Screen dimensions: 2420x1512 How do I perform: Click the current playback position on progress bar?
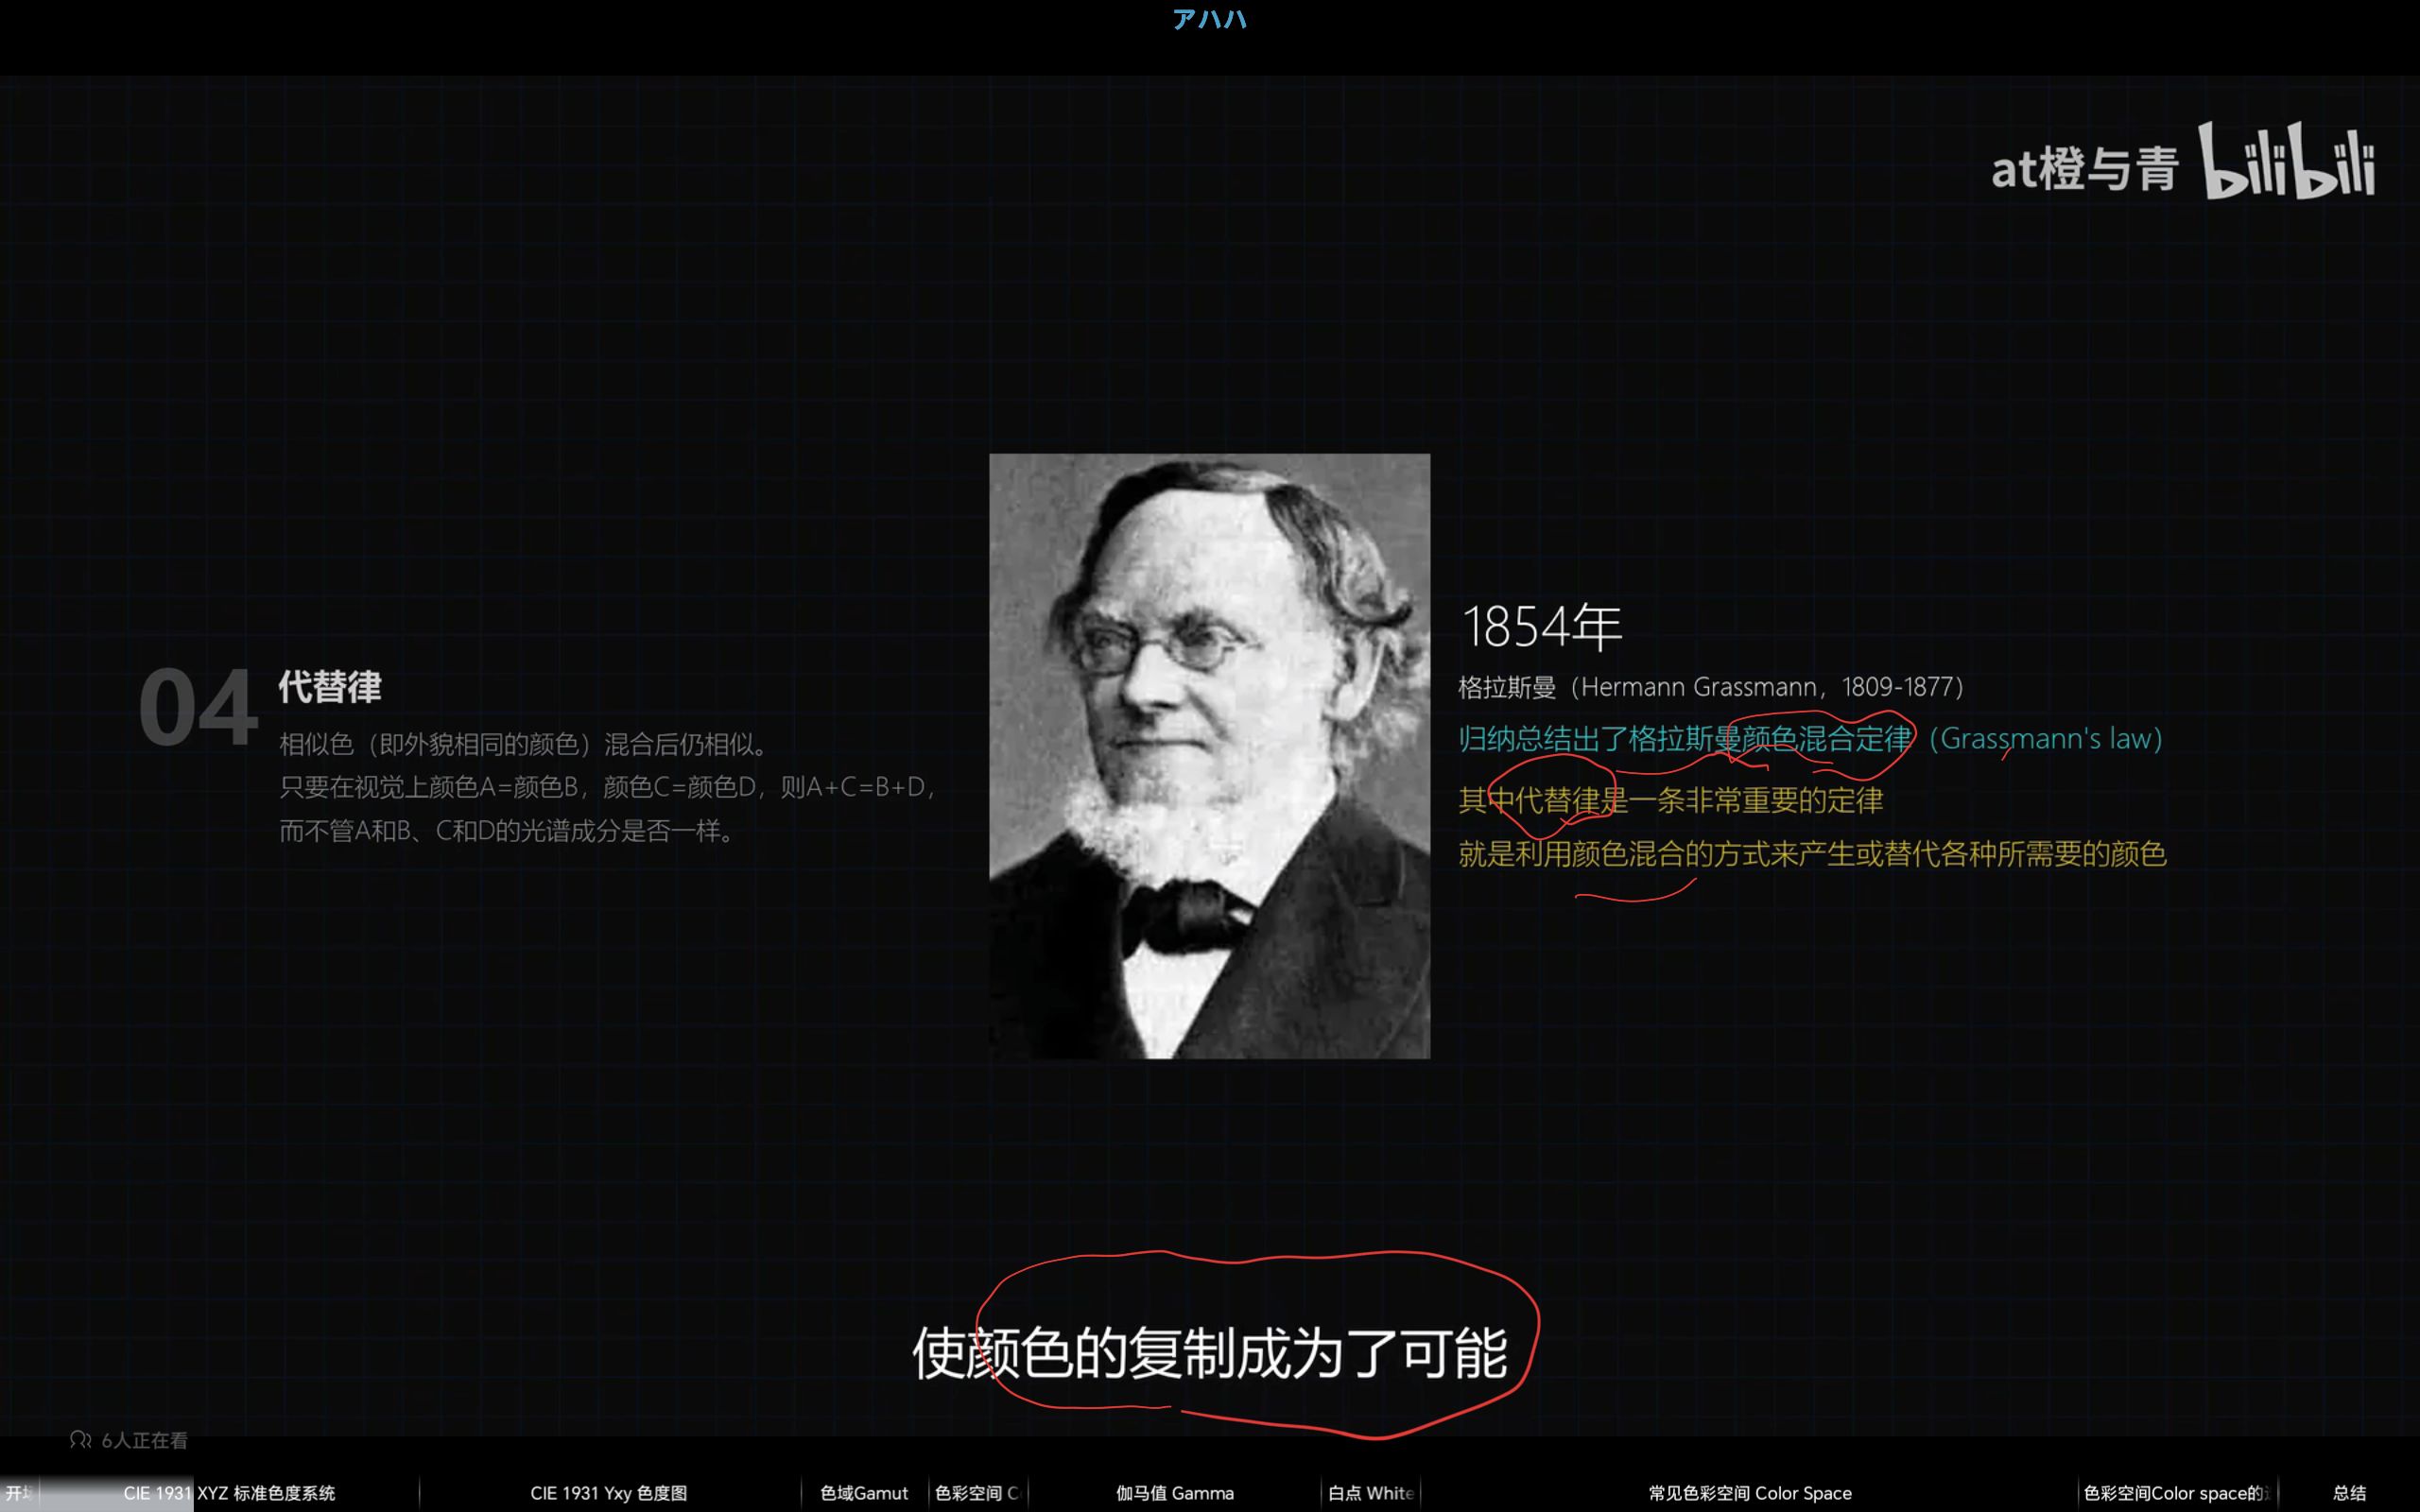(192, 1493)
